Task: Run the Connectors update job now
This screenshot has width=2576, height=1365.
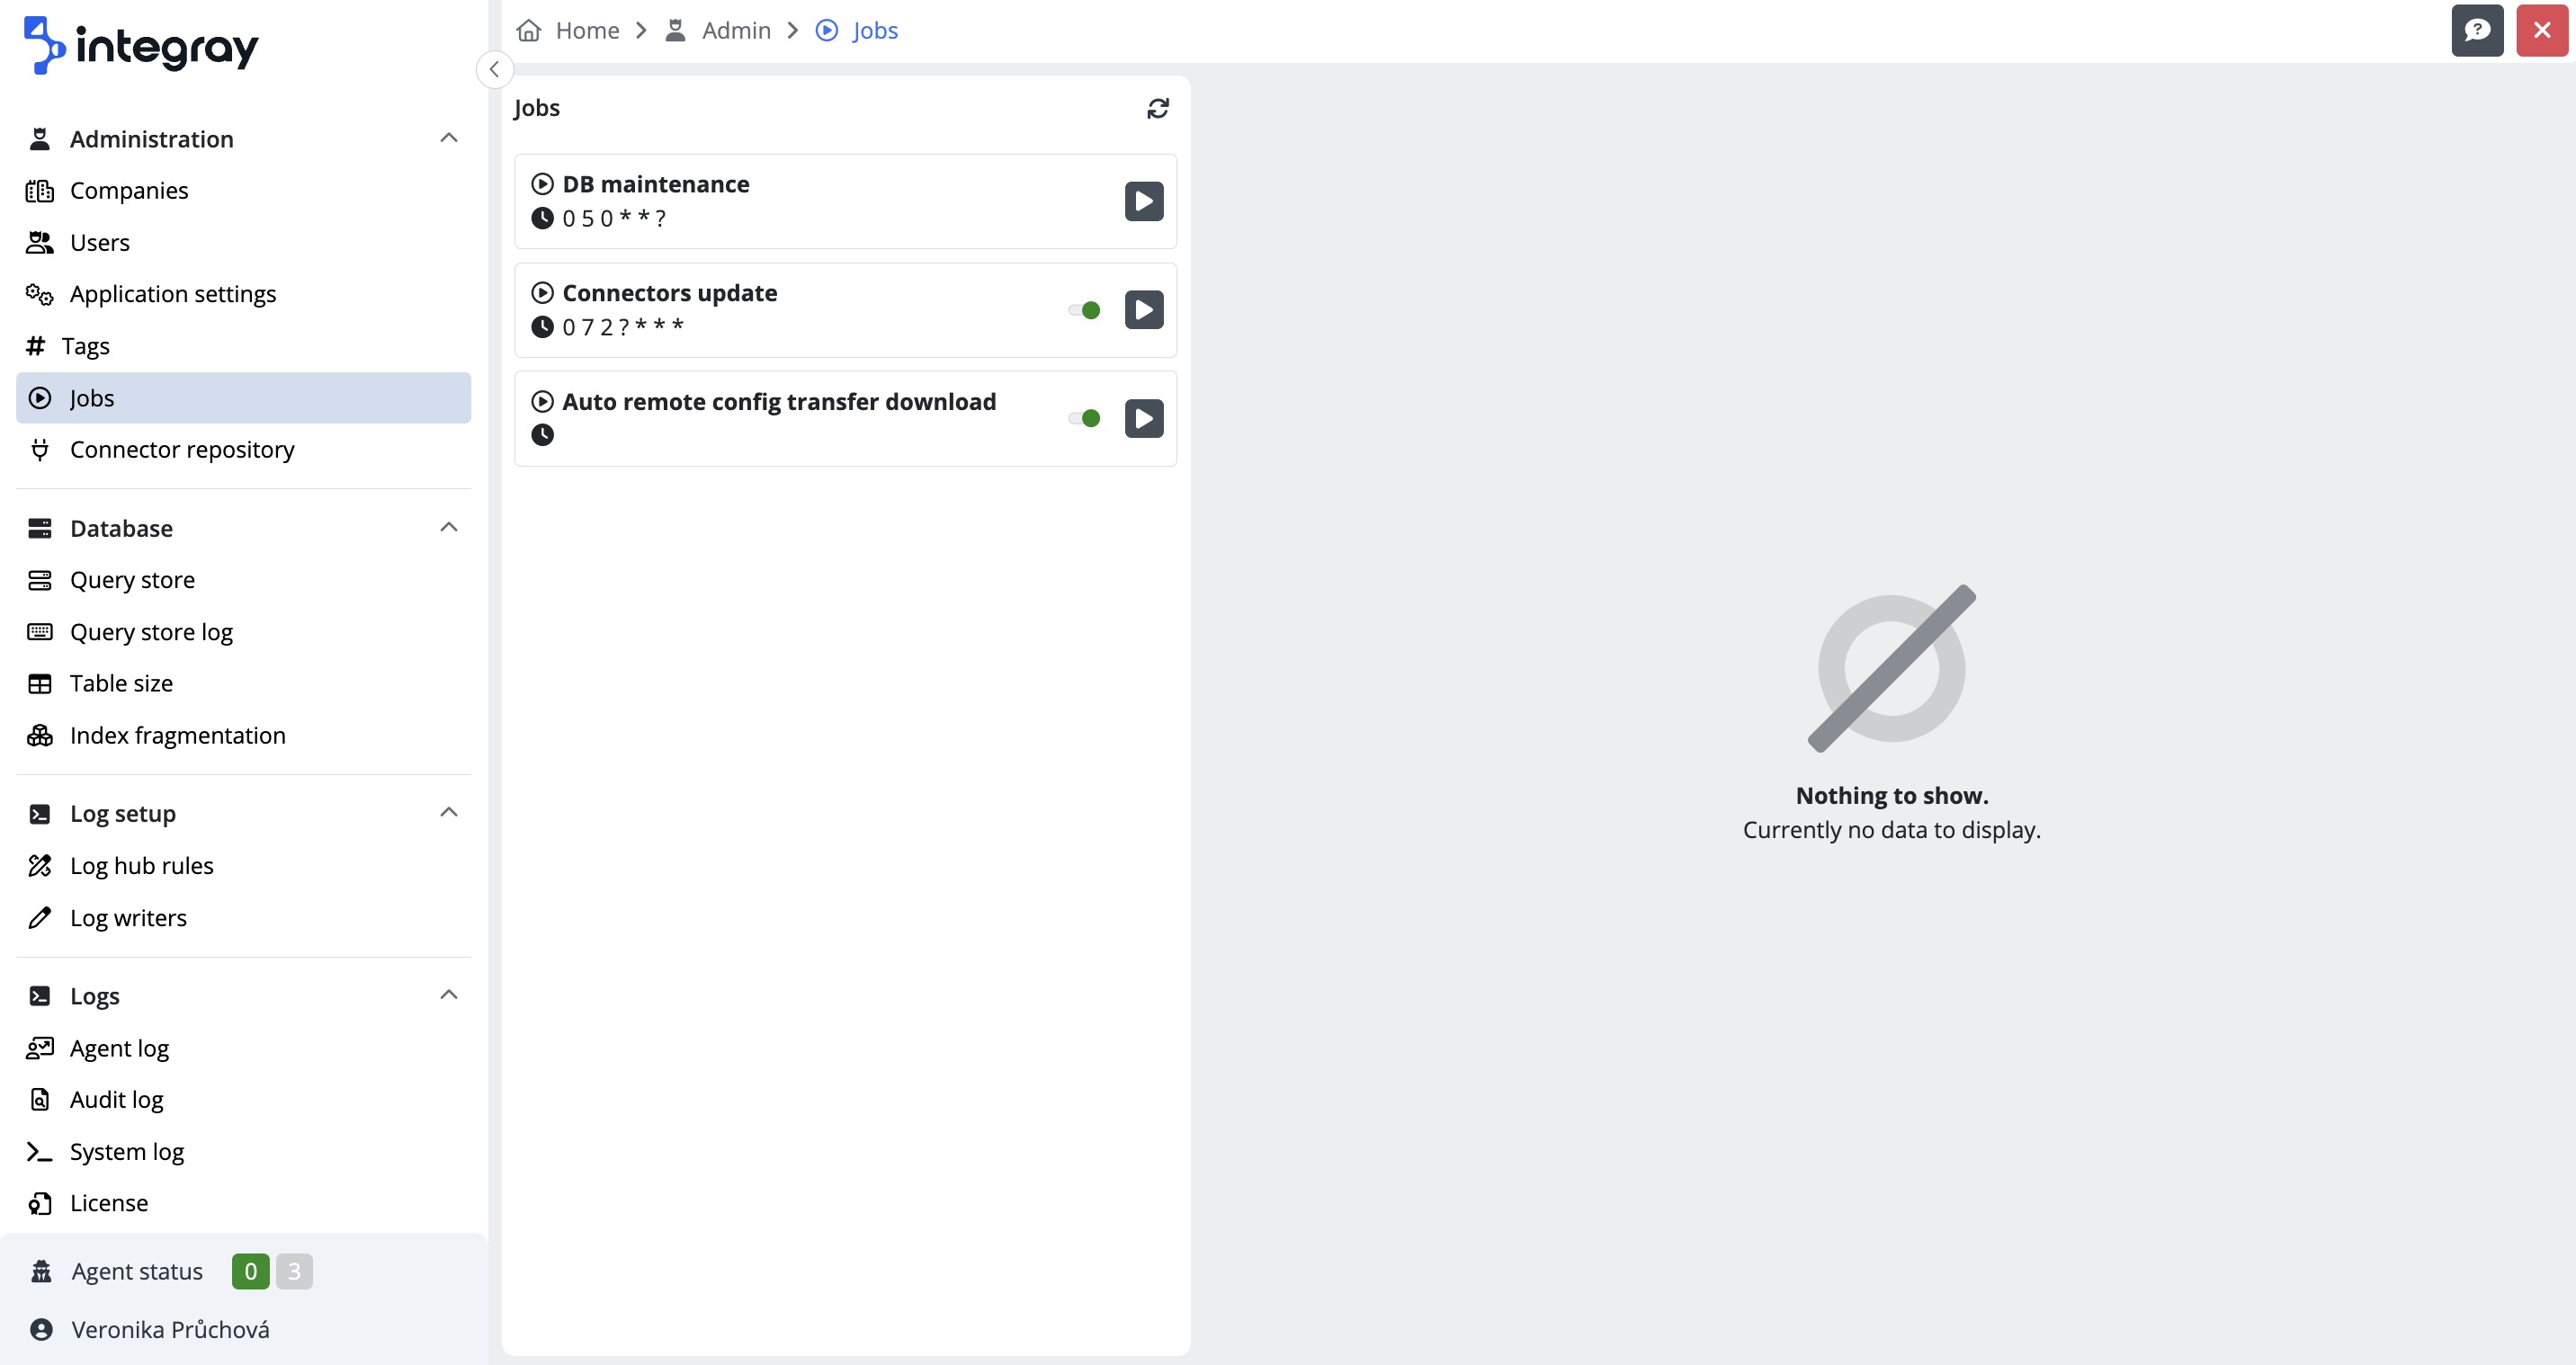Action: coord(1143,310)
